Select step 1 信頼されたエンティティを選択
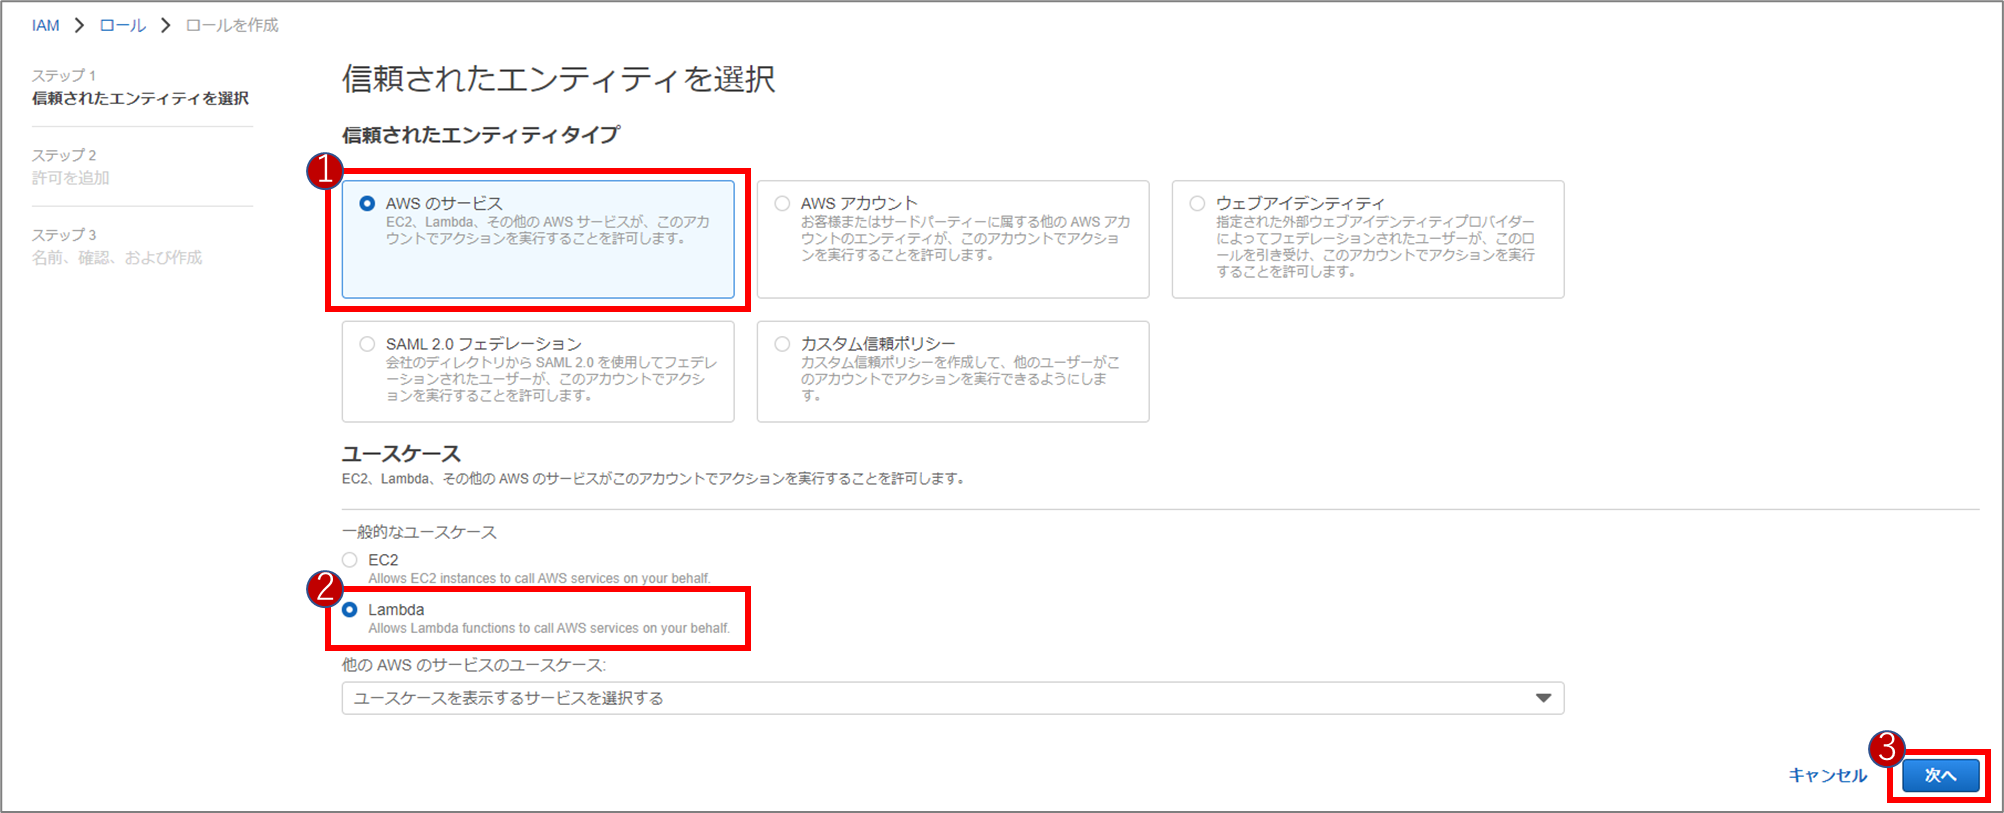This screenshot has height=813, width=2004. (140, 98)
